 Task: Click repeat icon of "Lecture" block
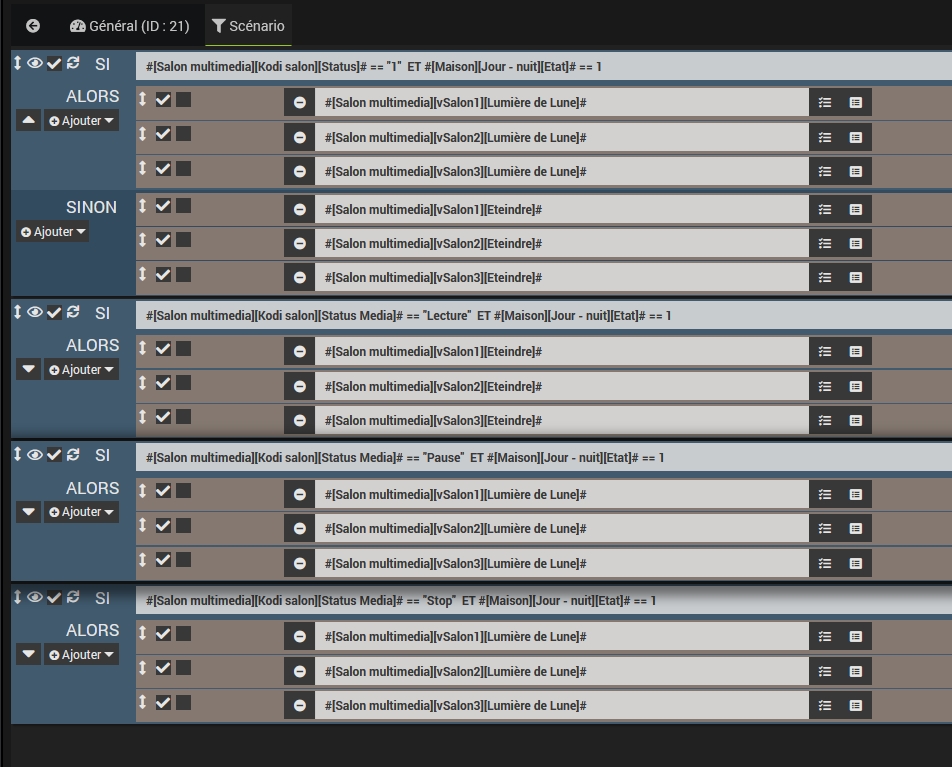[x=73, y=312]
